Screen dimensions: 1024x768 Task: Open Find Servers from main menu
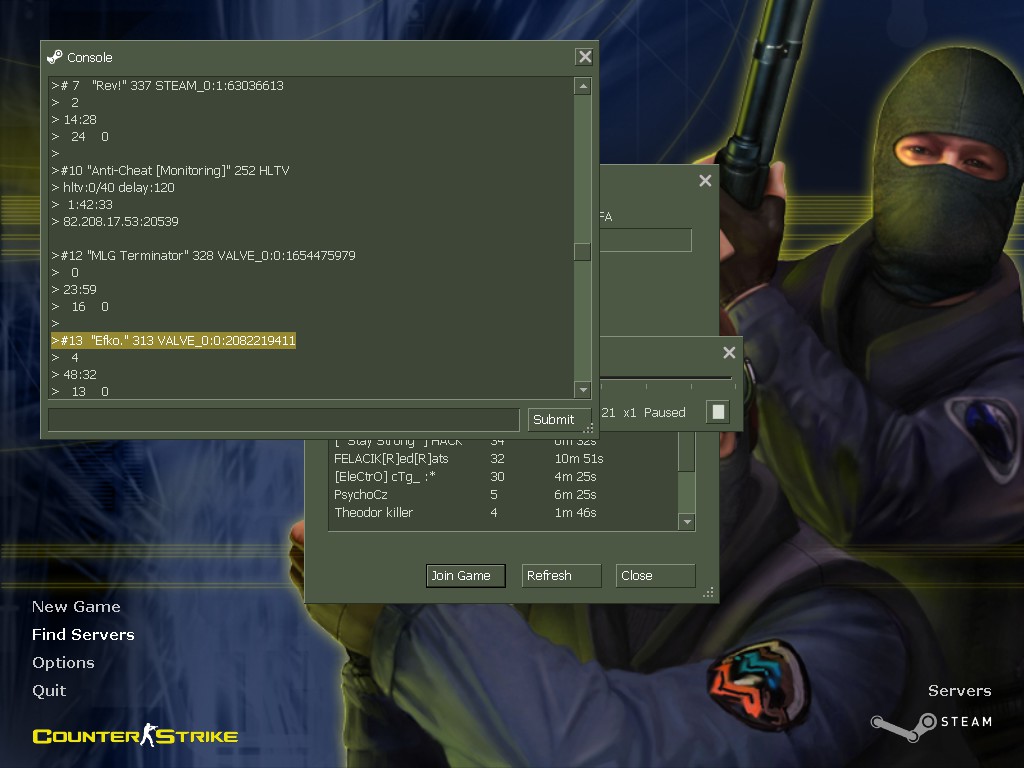point(84,635)
